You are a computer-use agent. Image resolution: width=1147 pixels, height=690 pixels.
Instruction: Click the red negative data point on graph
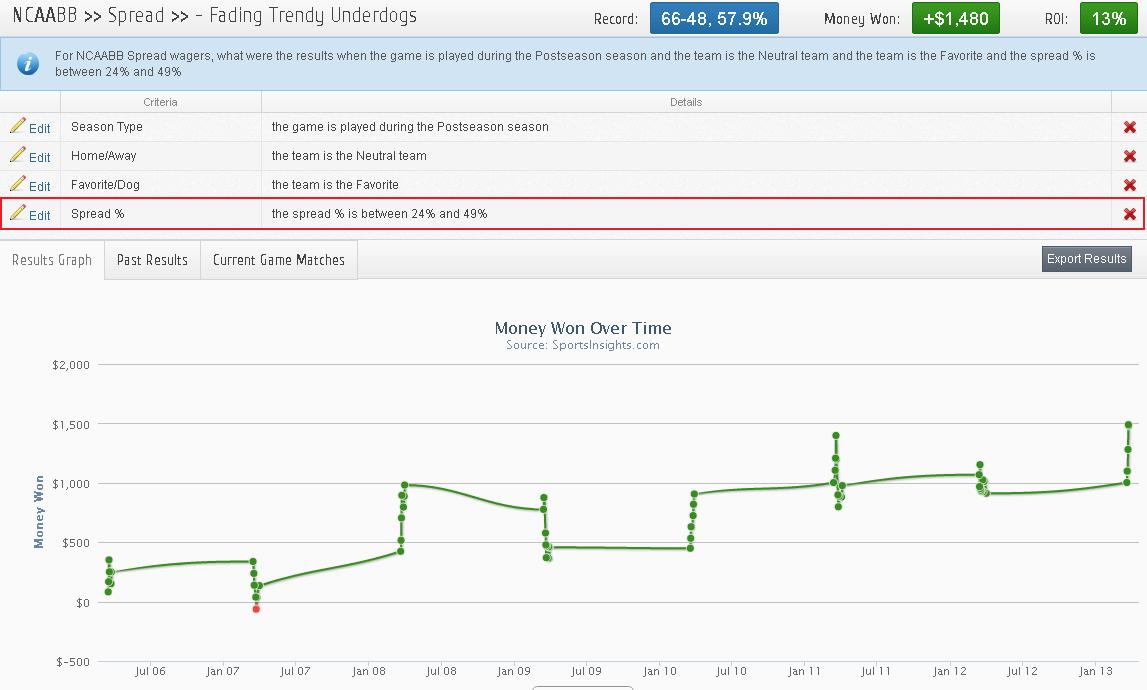(x=256, y=609)
